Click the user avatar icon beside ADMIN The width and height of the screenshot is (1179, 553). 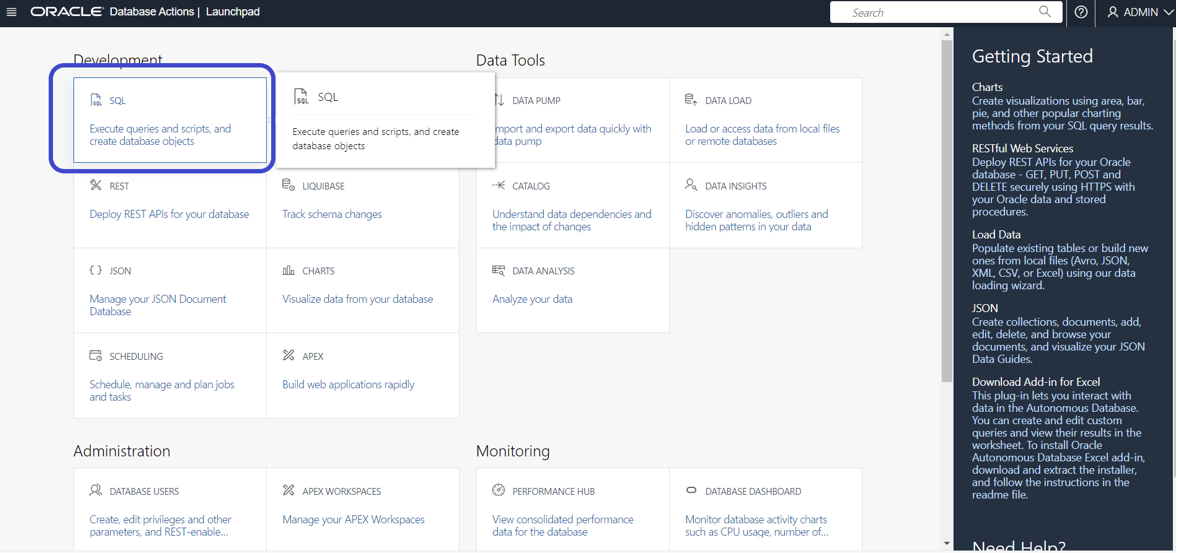(x=1113, y=12)
